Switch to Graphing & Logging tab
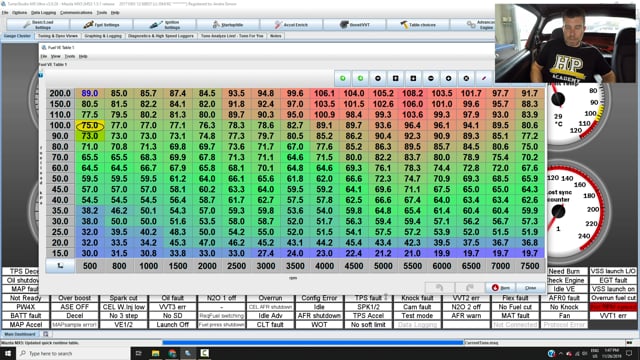The width and height of the screenshot is (640, 360). point(103,36)
